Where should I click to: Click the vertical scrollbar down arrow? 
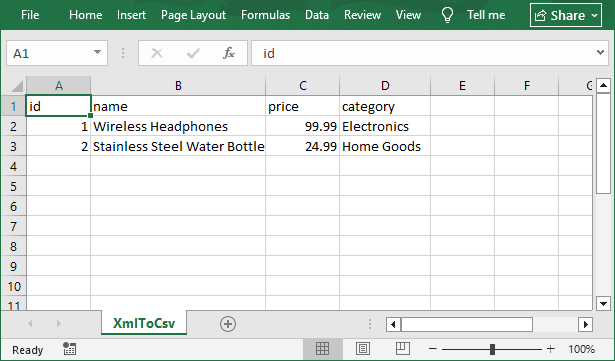point(603,303)
